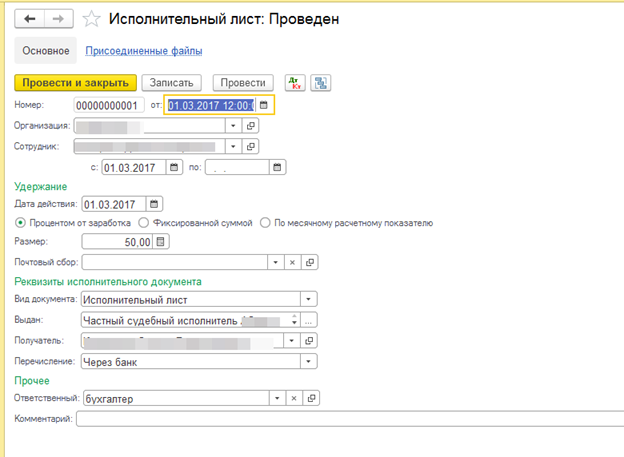Open calculator for the Размер field
This screenshot has width=624, height=457.
pyautogui.click(x=162, y=241)
